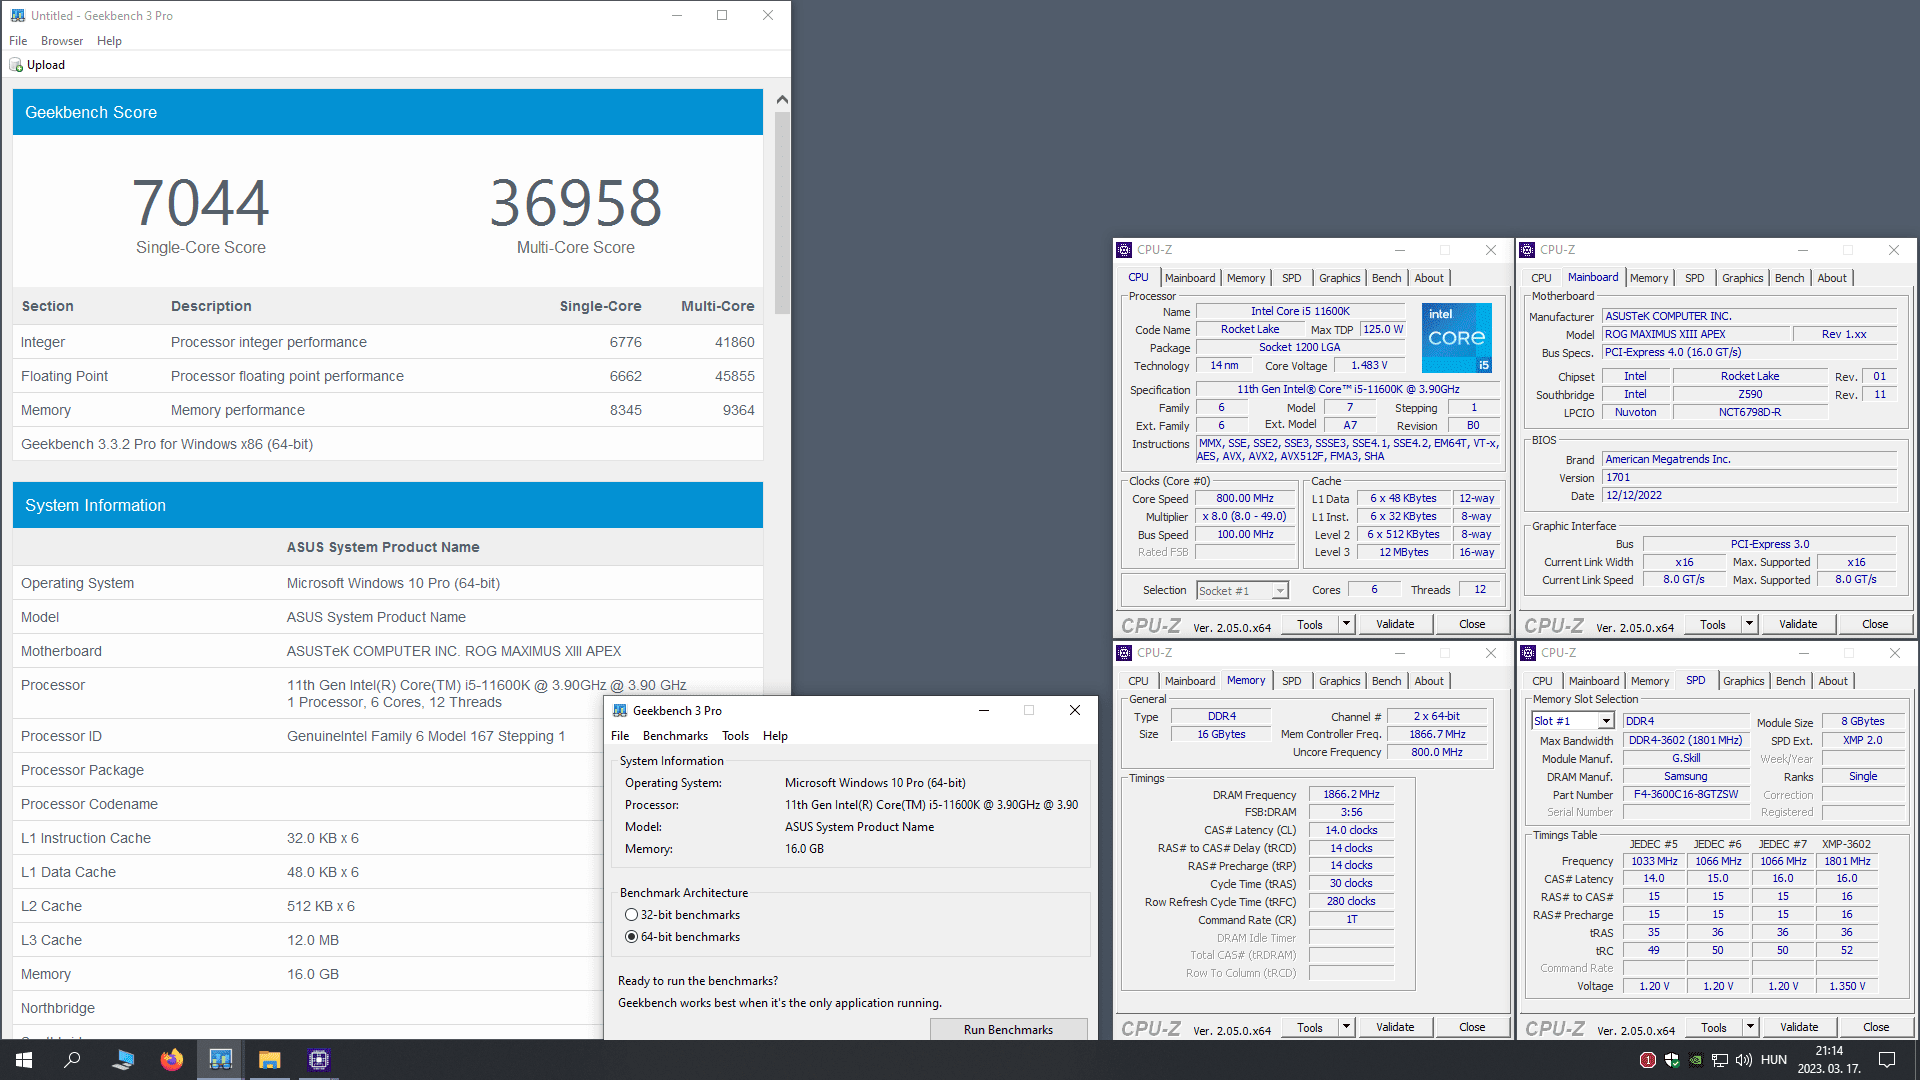This screenshot has height=1080, width=1920.
Task: Open the File menu in the Untitled Geekbench window
Action: 18,41
